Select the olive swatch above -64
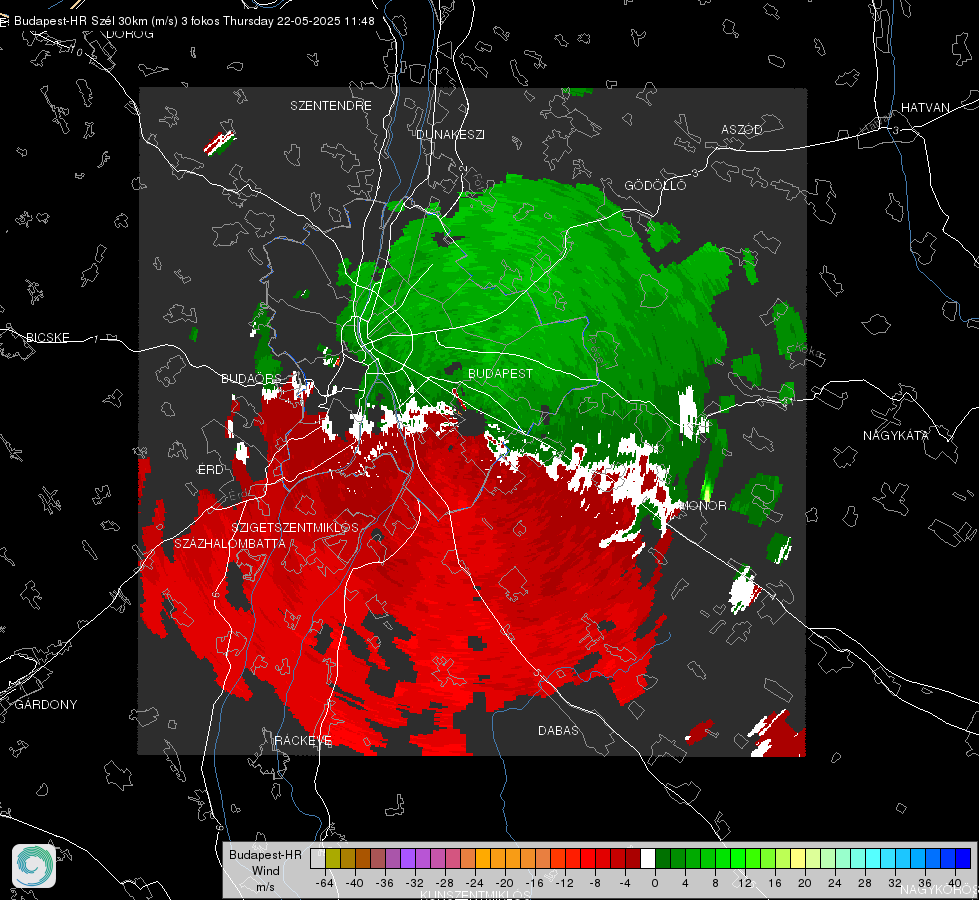This screenshot has width=979, height=900. 333,858
